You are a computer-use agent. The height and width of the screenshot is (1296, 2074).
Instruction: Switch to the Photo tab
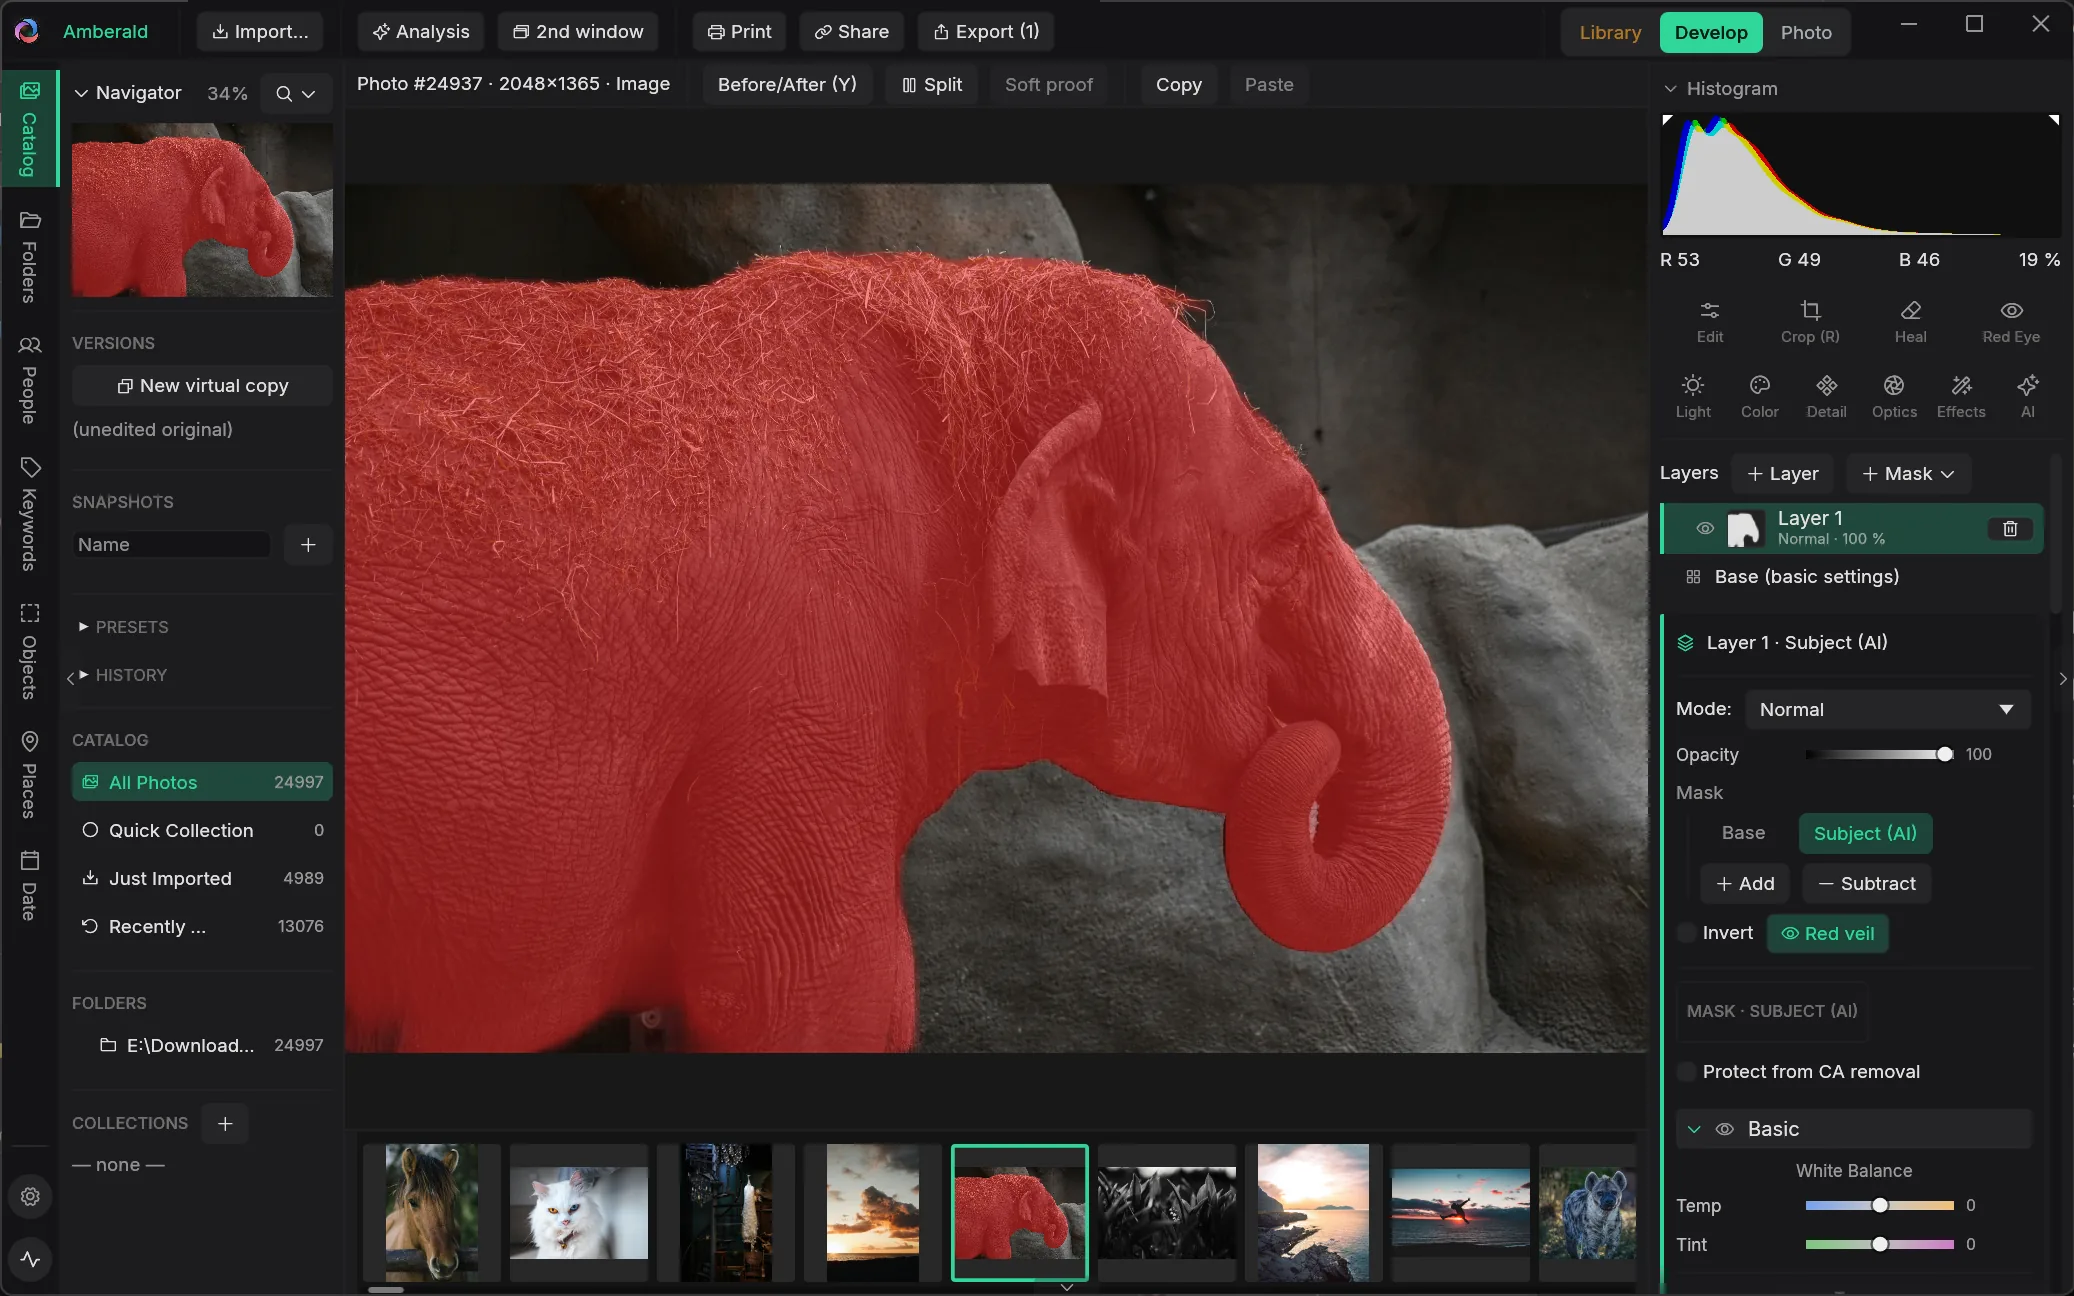[x=1806, y=32]
